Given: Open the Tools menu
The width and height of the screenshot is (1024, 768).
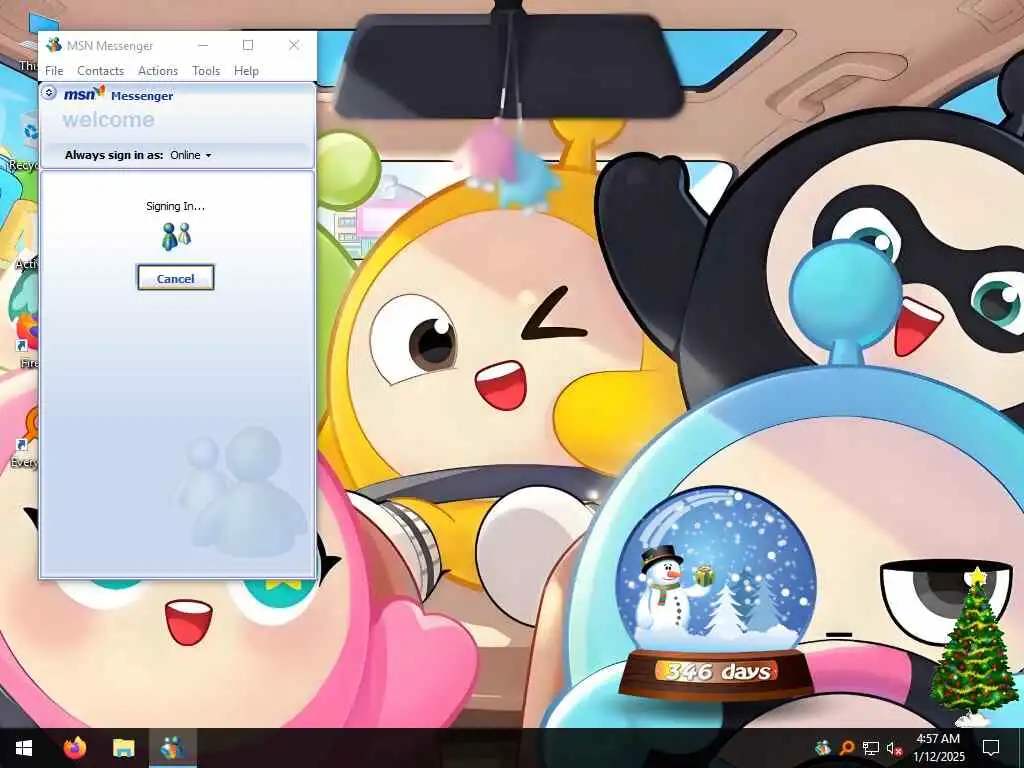Looking at the screenshot, I should click(x=206, y=71).
